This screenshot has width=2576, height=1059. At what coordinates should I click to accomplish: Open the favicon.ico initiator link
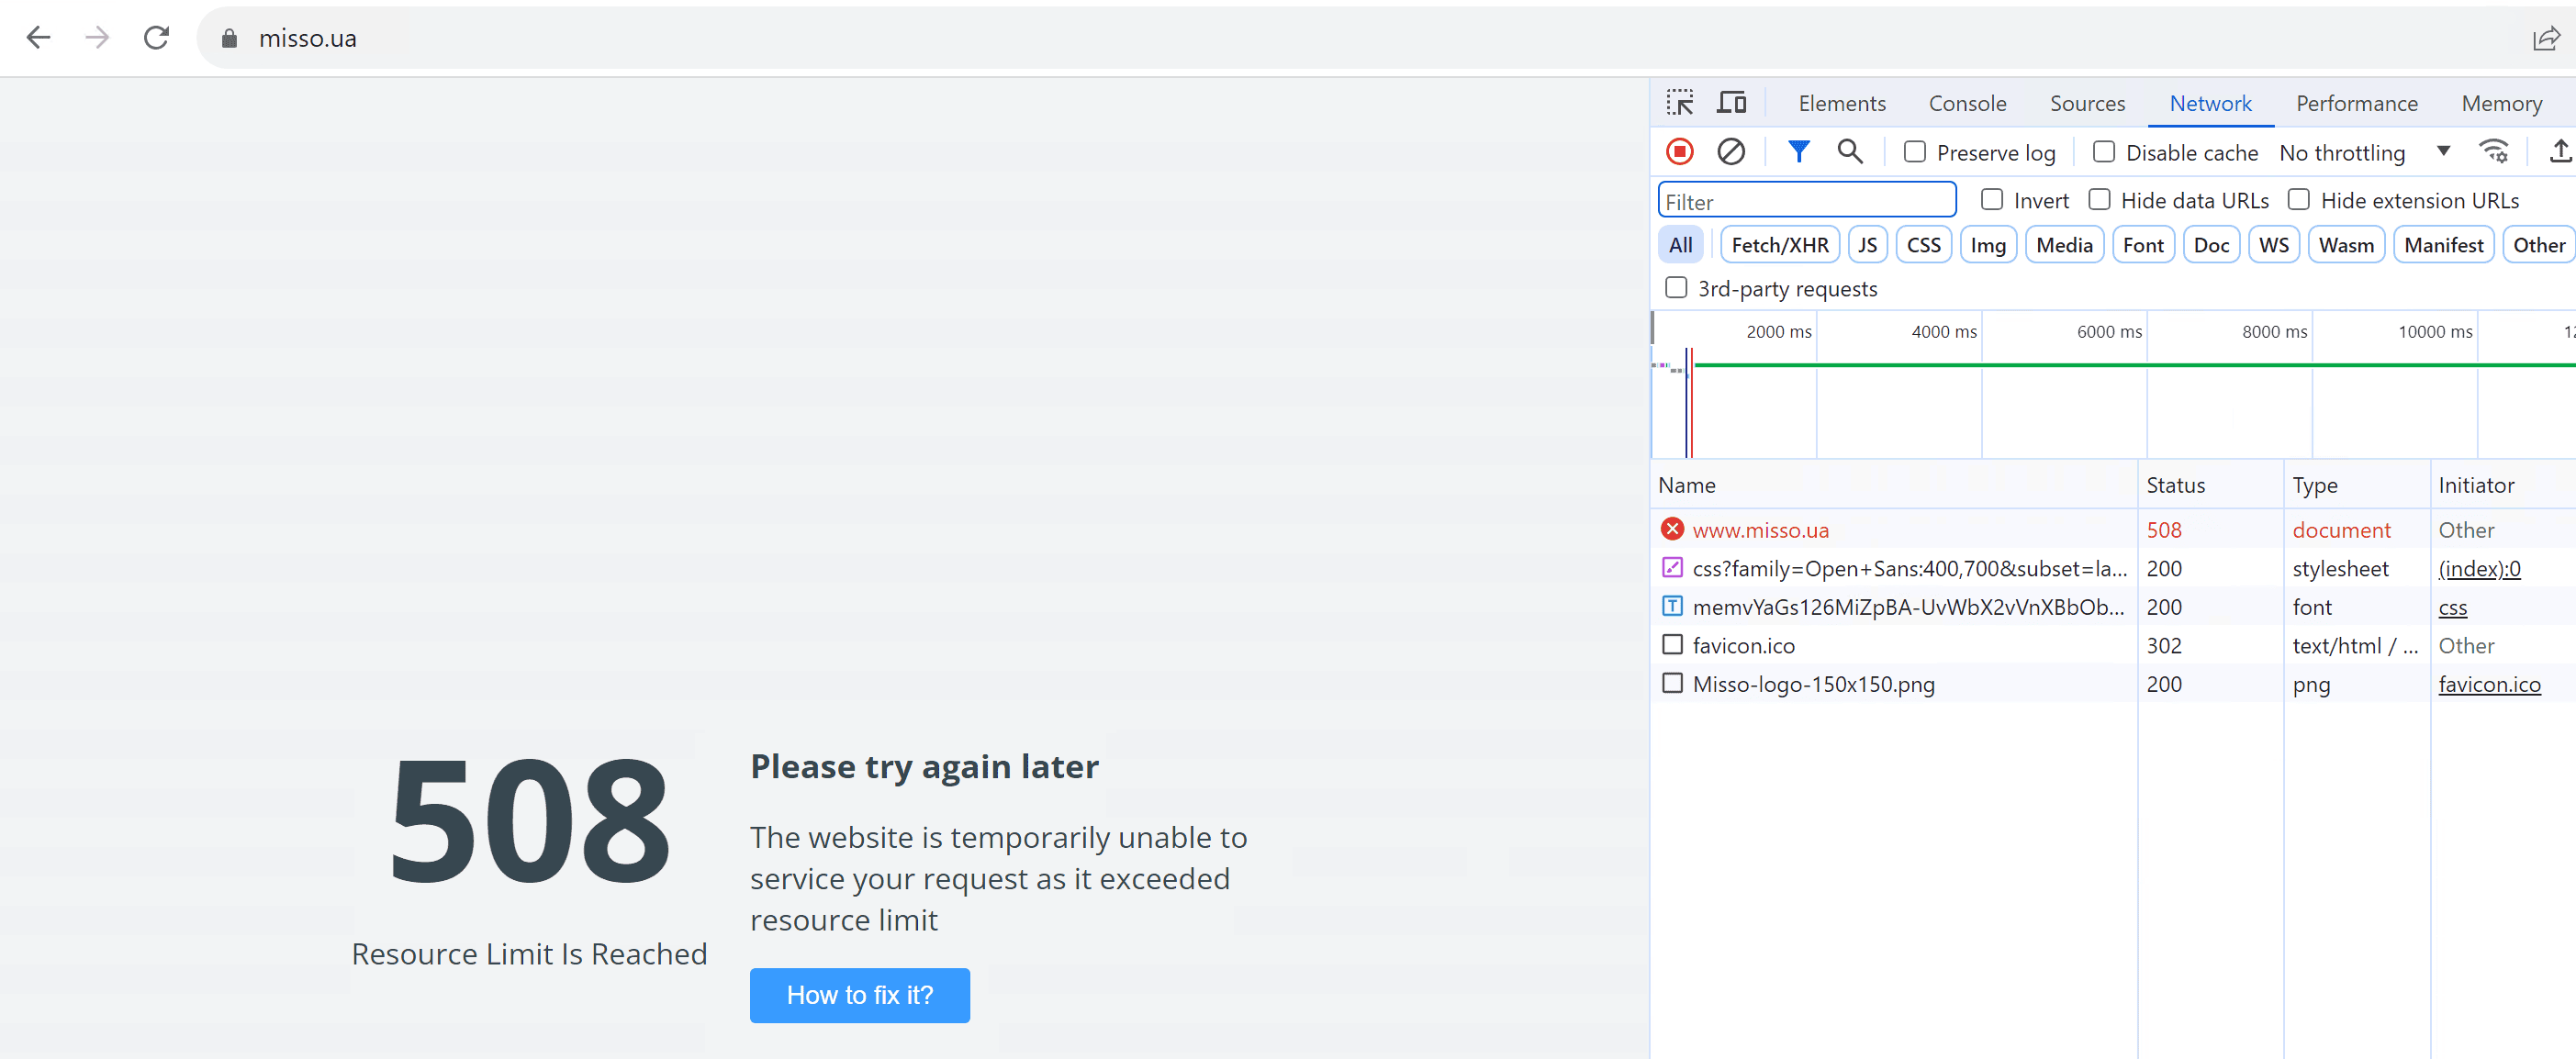pyautogui.click(x=2488, y=684)
